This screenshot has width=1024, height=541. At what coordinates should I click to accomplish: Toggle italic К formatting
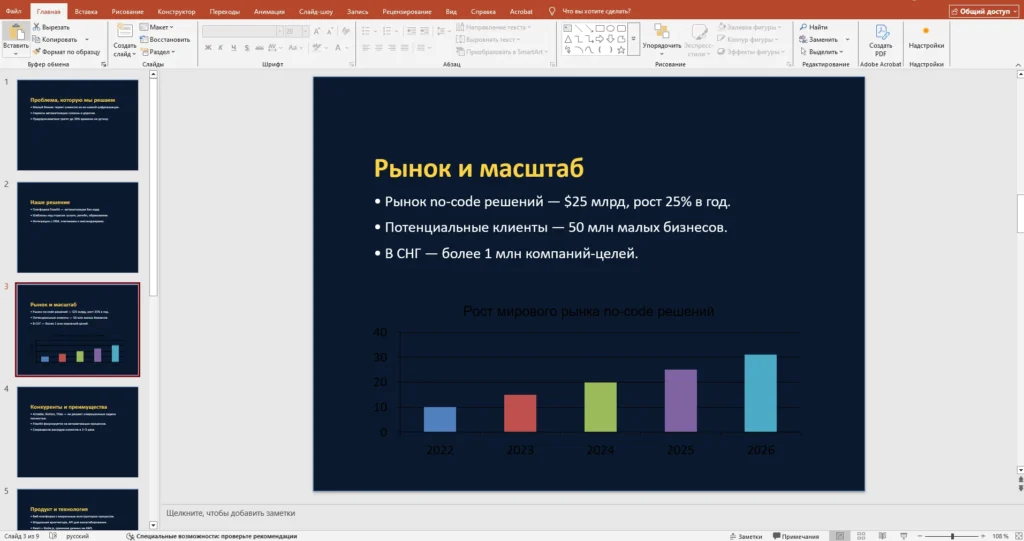coord(221,48)
